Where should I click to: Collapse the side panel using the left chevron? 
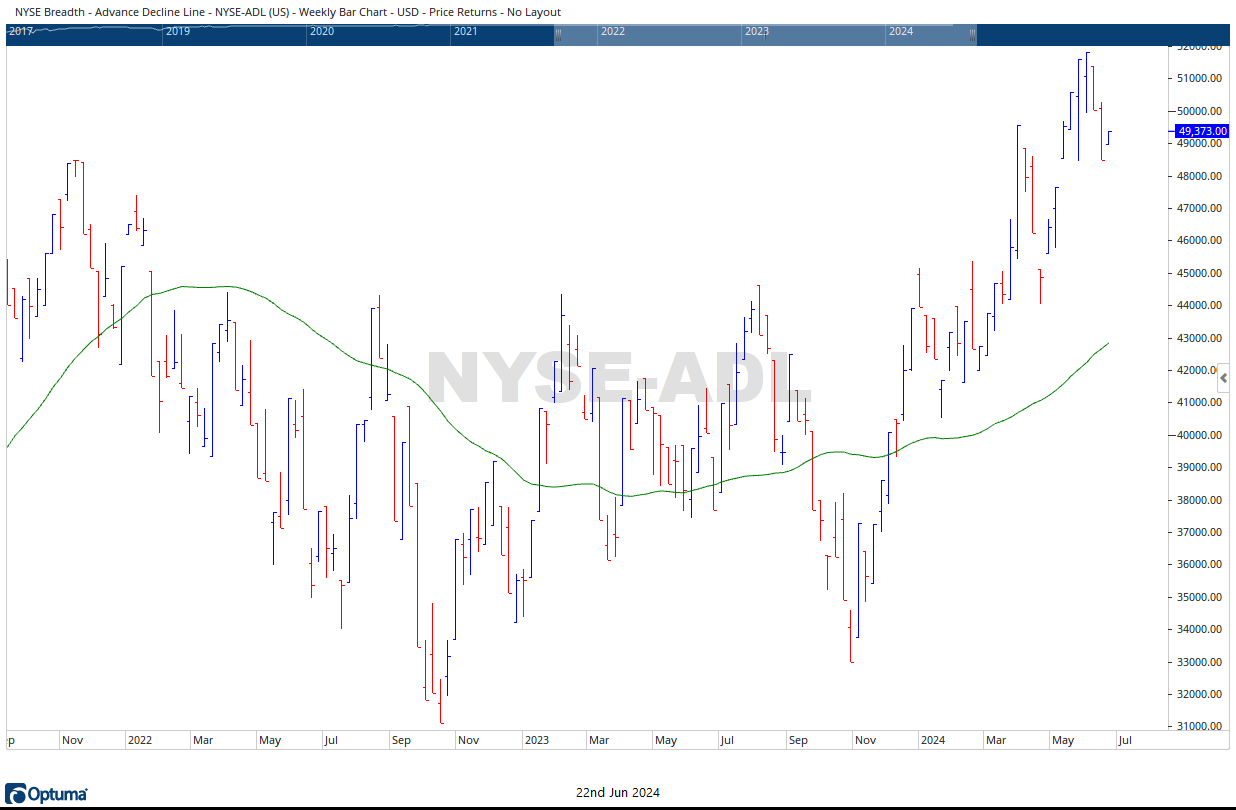tap(1223, 377)
